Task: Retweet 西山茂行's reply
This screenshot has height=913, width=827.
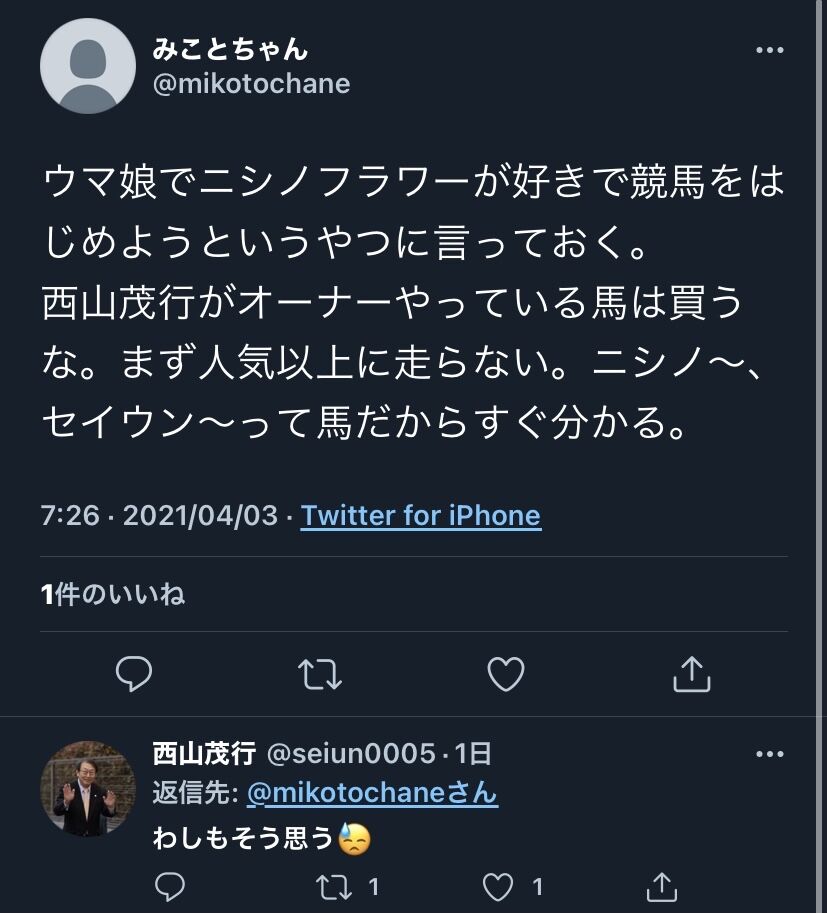Action: (333, 886)
